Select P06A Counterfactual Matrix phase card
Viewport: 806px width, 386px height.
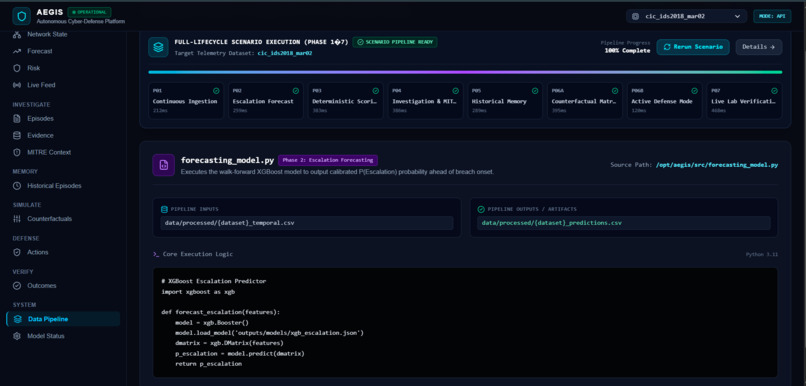click(585, 101)
